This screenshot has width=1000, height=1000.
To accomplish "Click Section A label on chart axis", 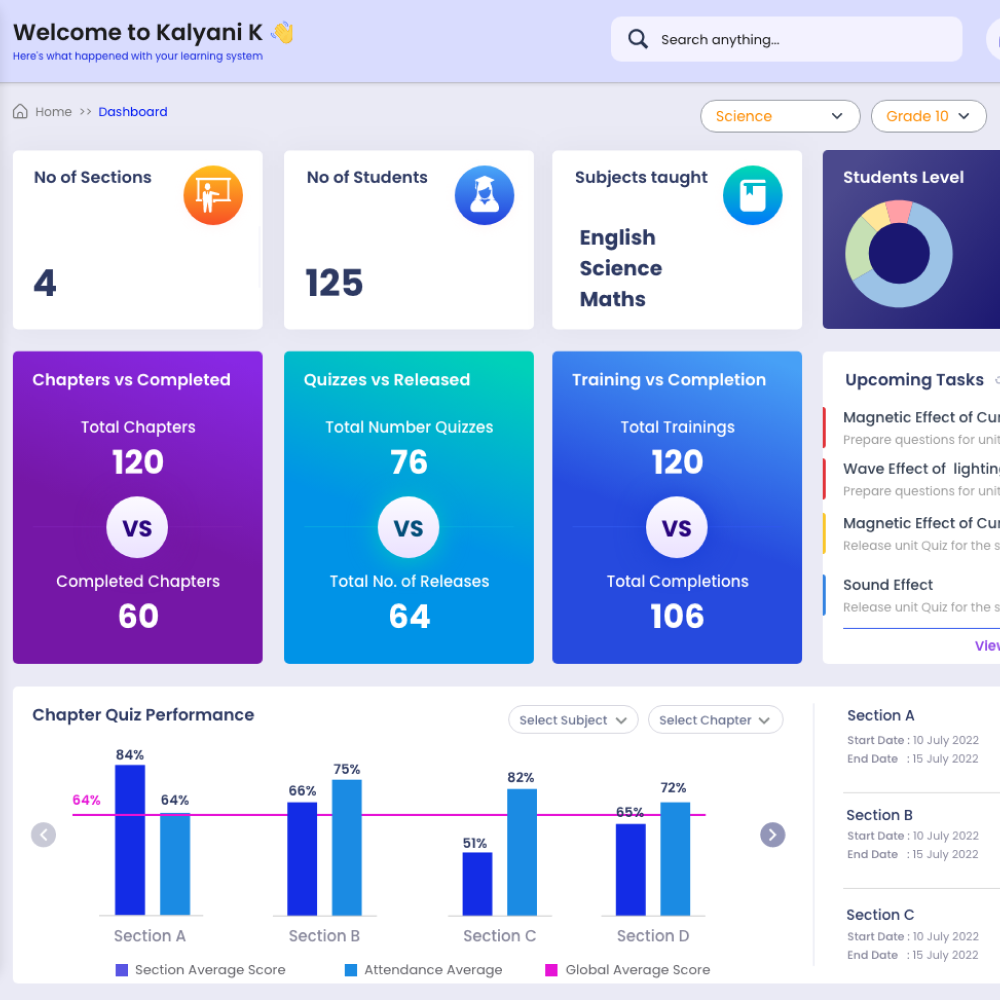I will tap(150, 936).
